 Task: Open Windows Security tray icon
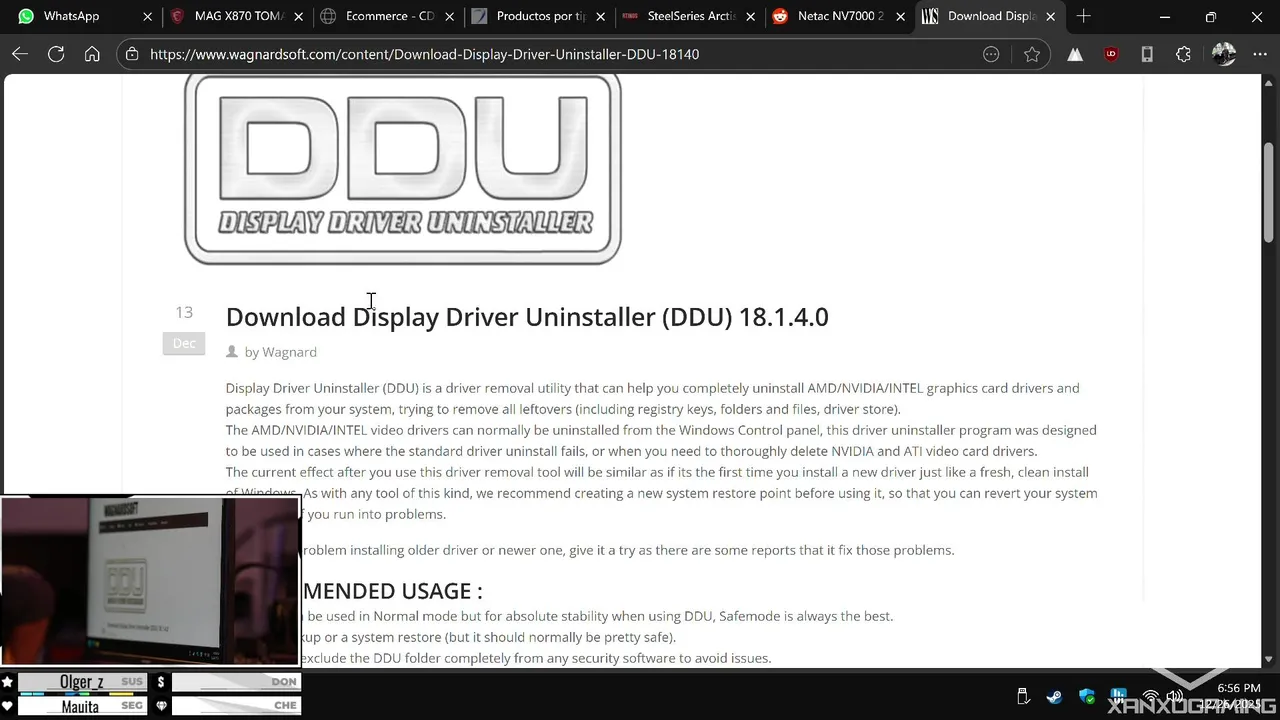pos(1087,697)
